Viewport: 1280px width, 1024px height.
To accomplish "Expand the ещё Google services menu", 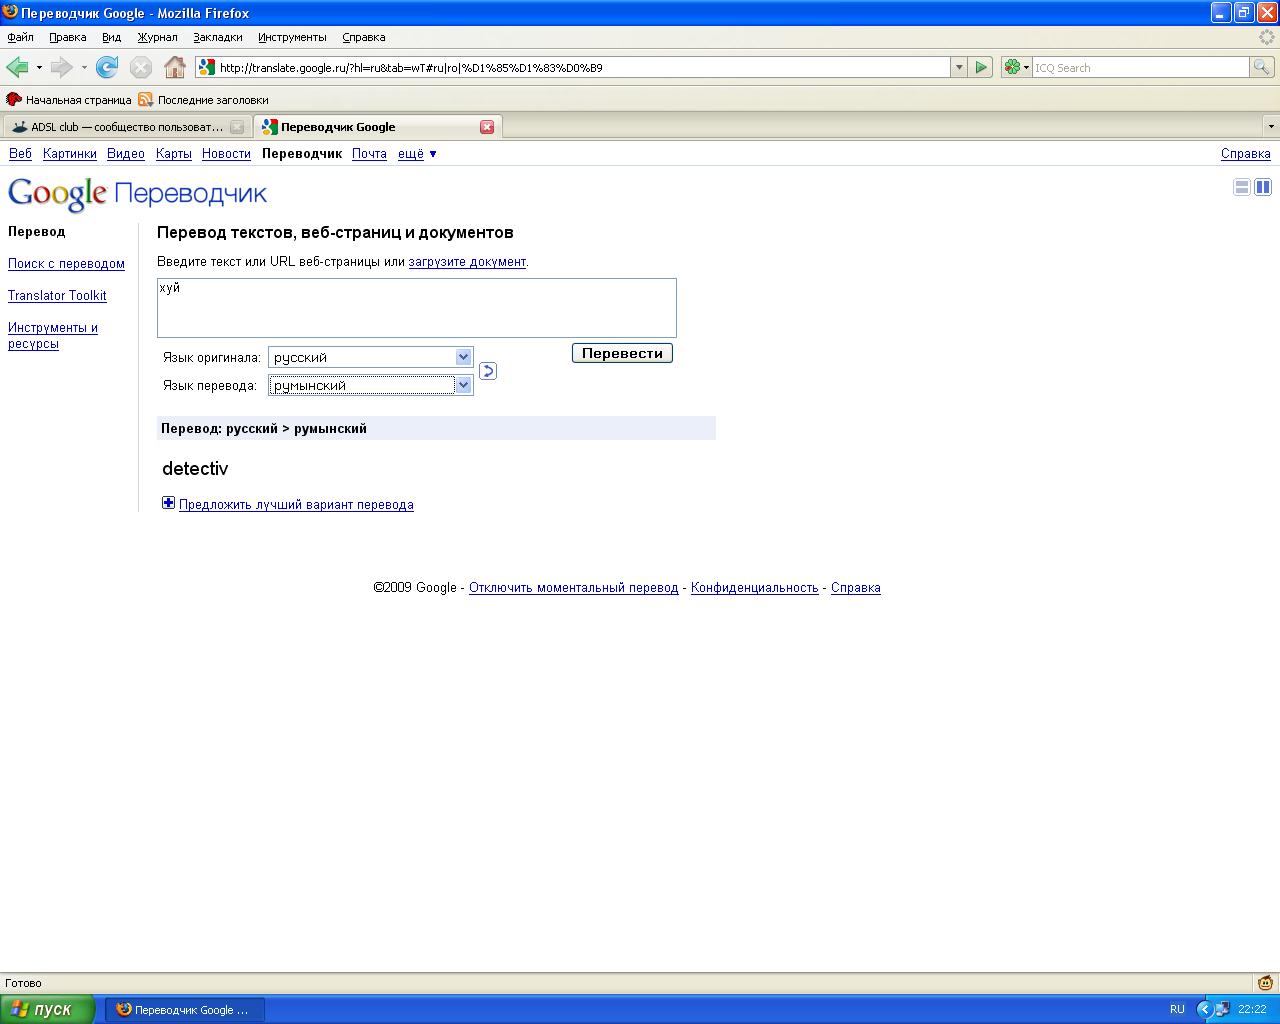I will pos(417,154).
